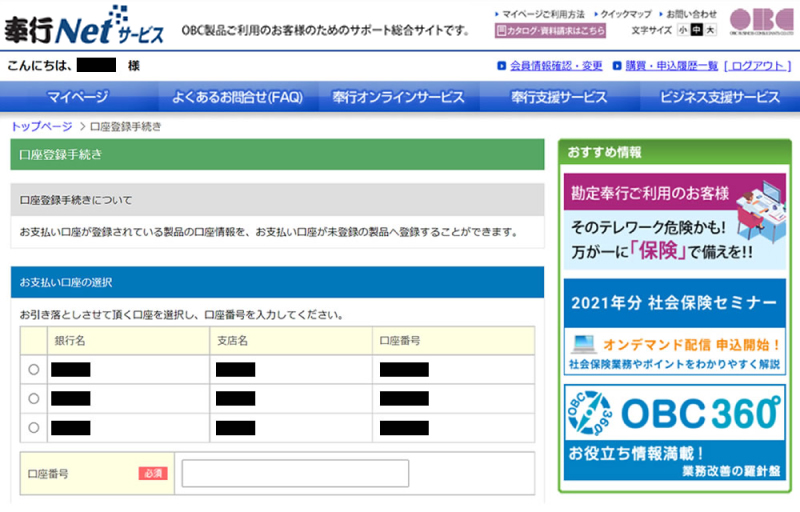Click カタログ・資料請求はこちら button
This screenshot has width=800, height=512.
click(x=550, y=31)
